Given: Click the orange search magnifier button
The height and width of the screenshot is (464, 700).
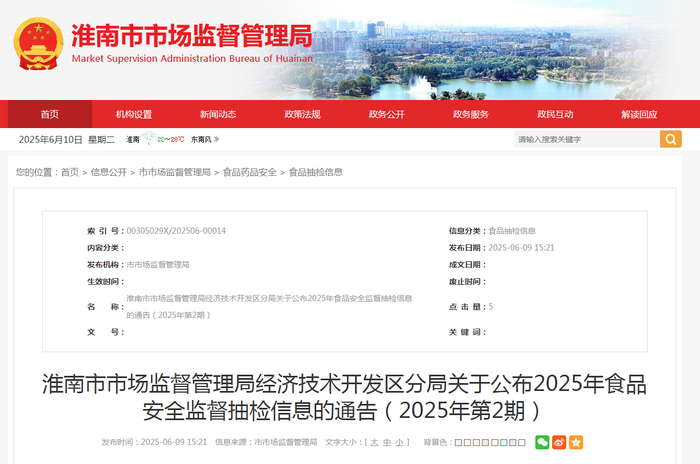Looking at the screenshot, I should click(x=671, y=139).
